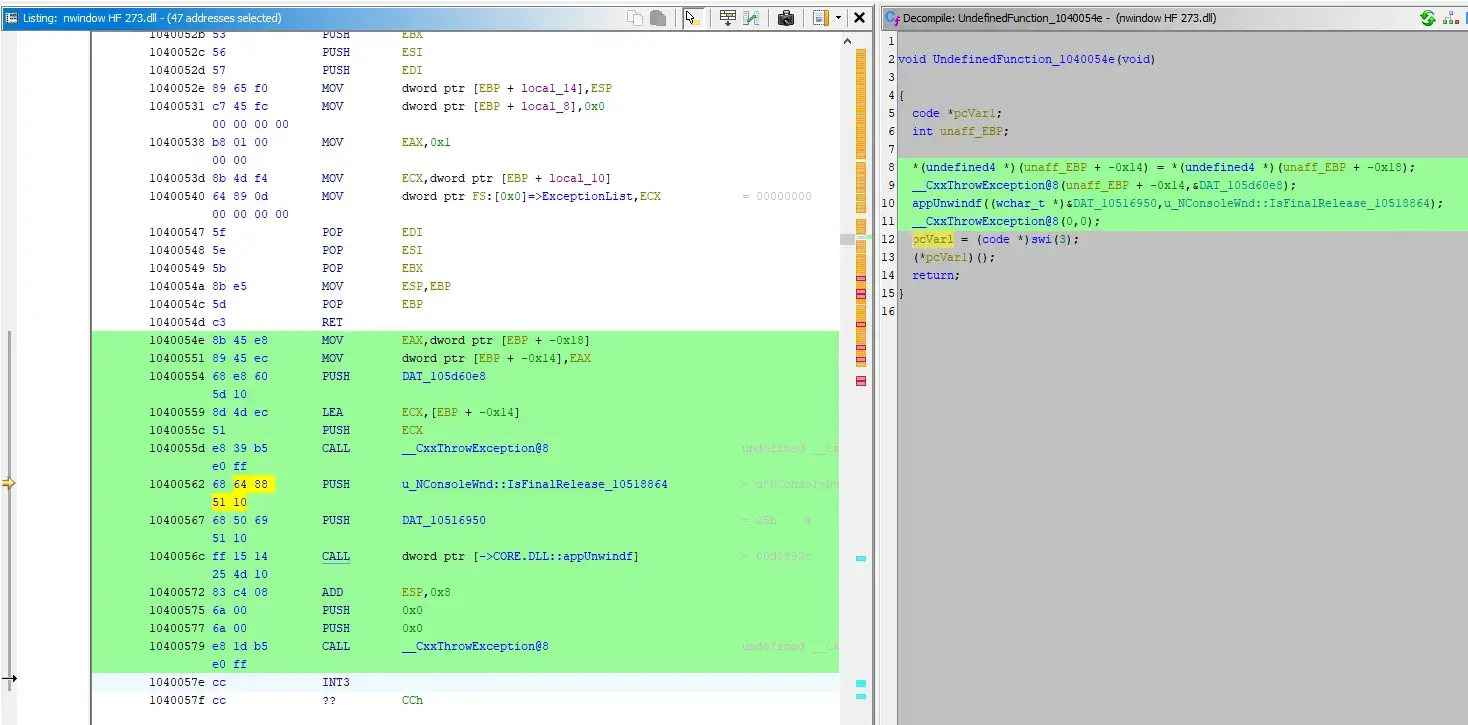The height and width of the screenshot is (725, 1468).
Task: Click __CxxThrowException@8 operand at 10400579
Action: pos(475,646)
